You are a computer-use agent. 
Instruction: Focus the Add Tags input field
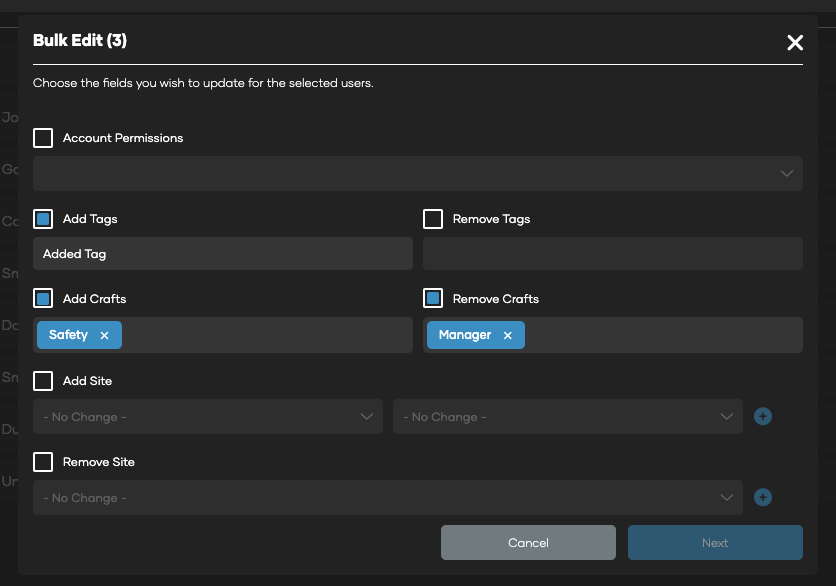coord(223,254)
